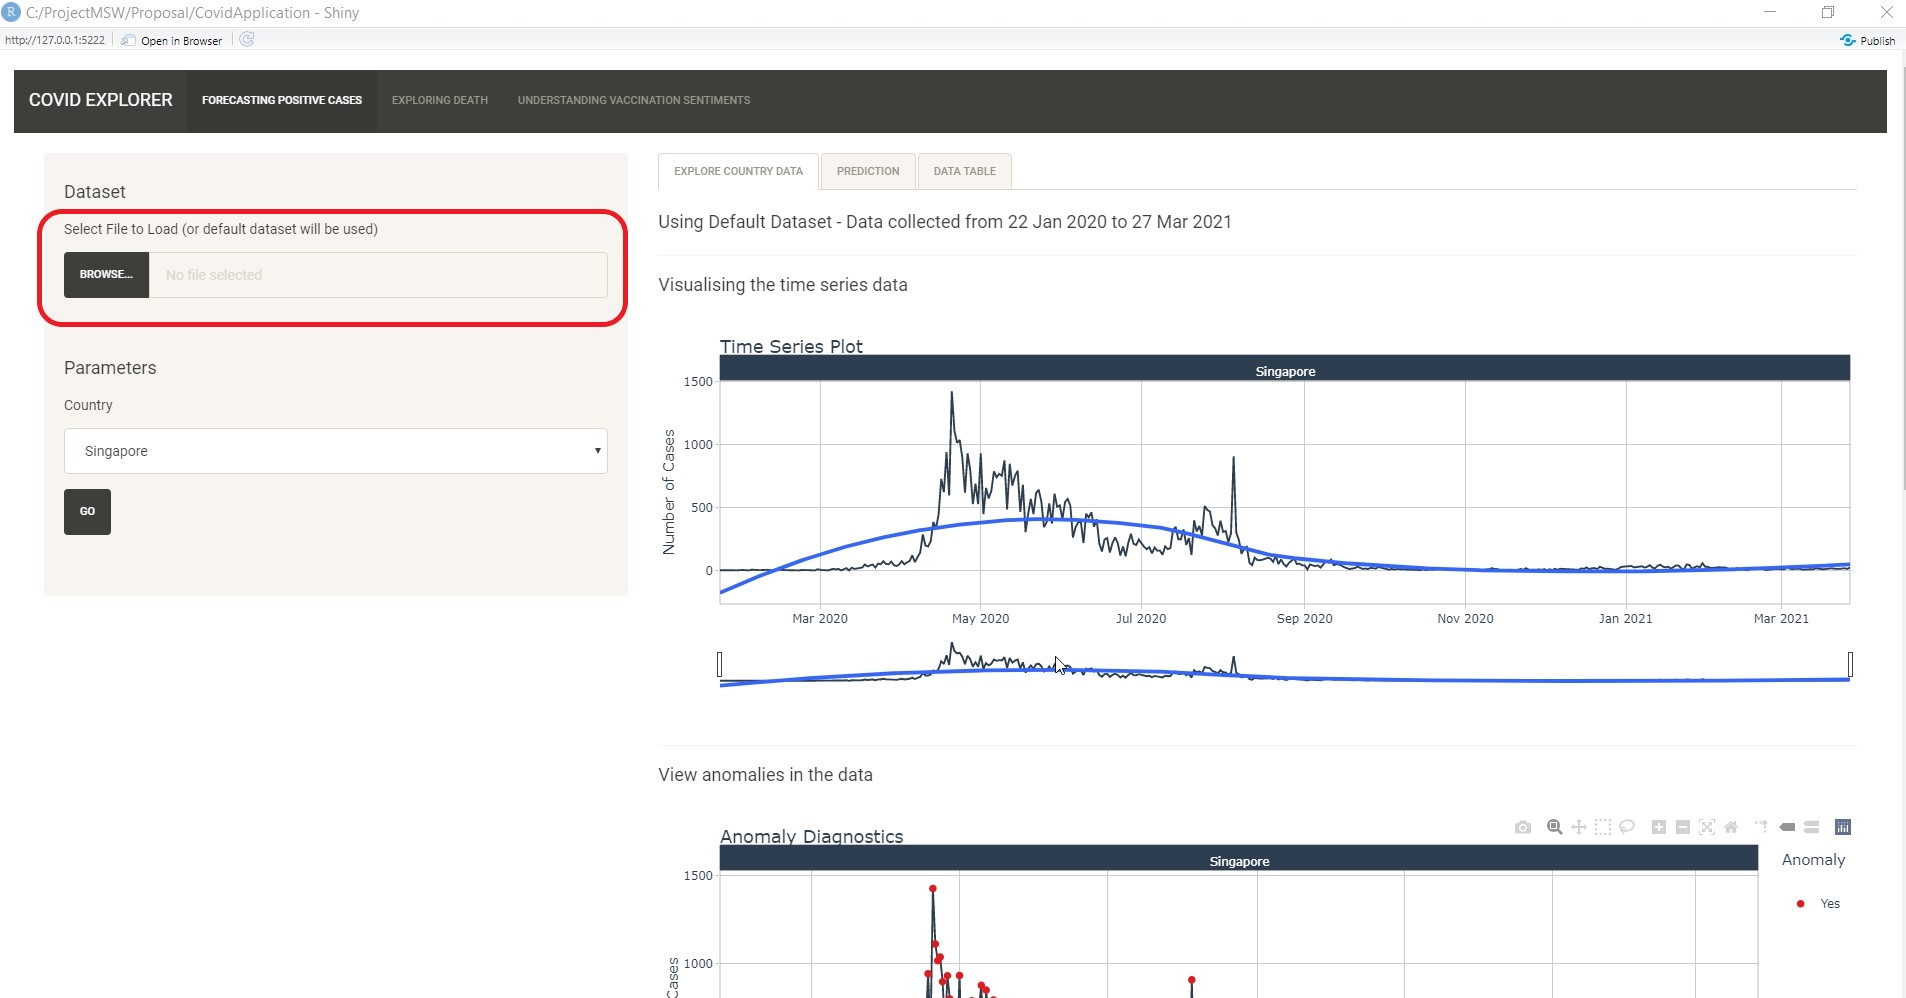Click the Zoom Out minus icon
The image size is (1906, 998).
click(x=1682, y=827)
